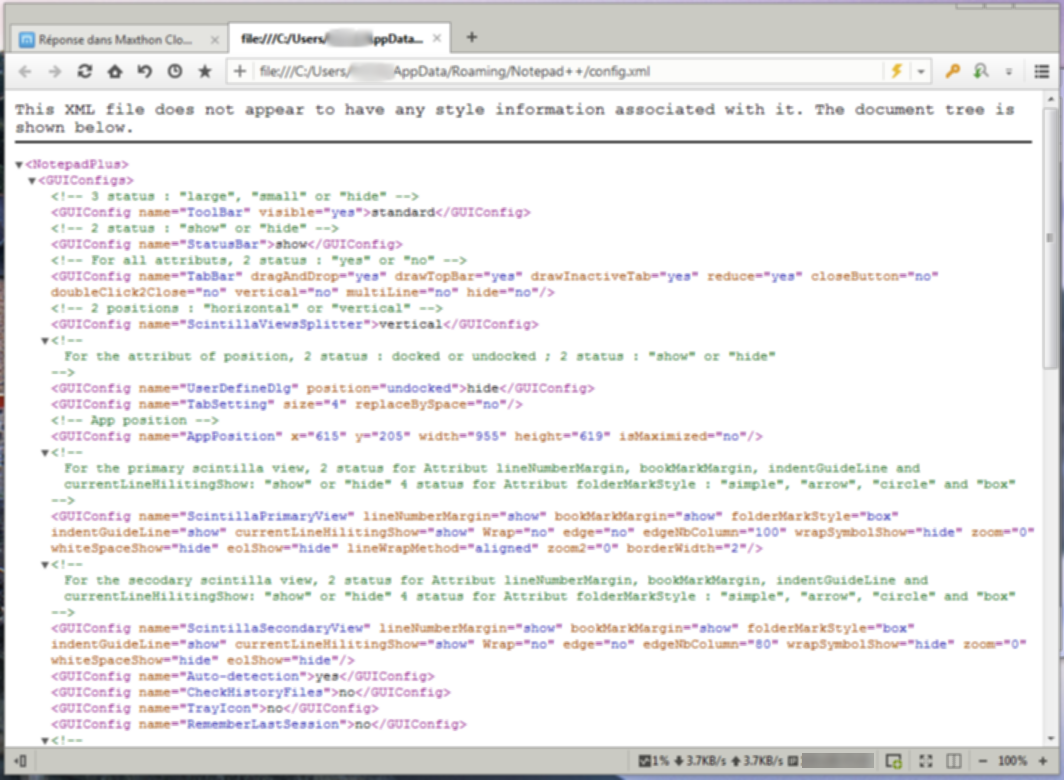1064x780 pixels.
Task: Click the scrollbar up arrow
Action: point(1050,99)
